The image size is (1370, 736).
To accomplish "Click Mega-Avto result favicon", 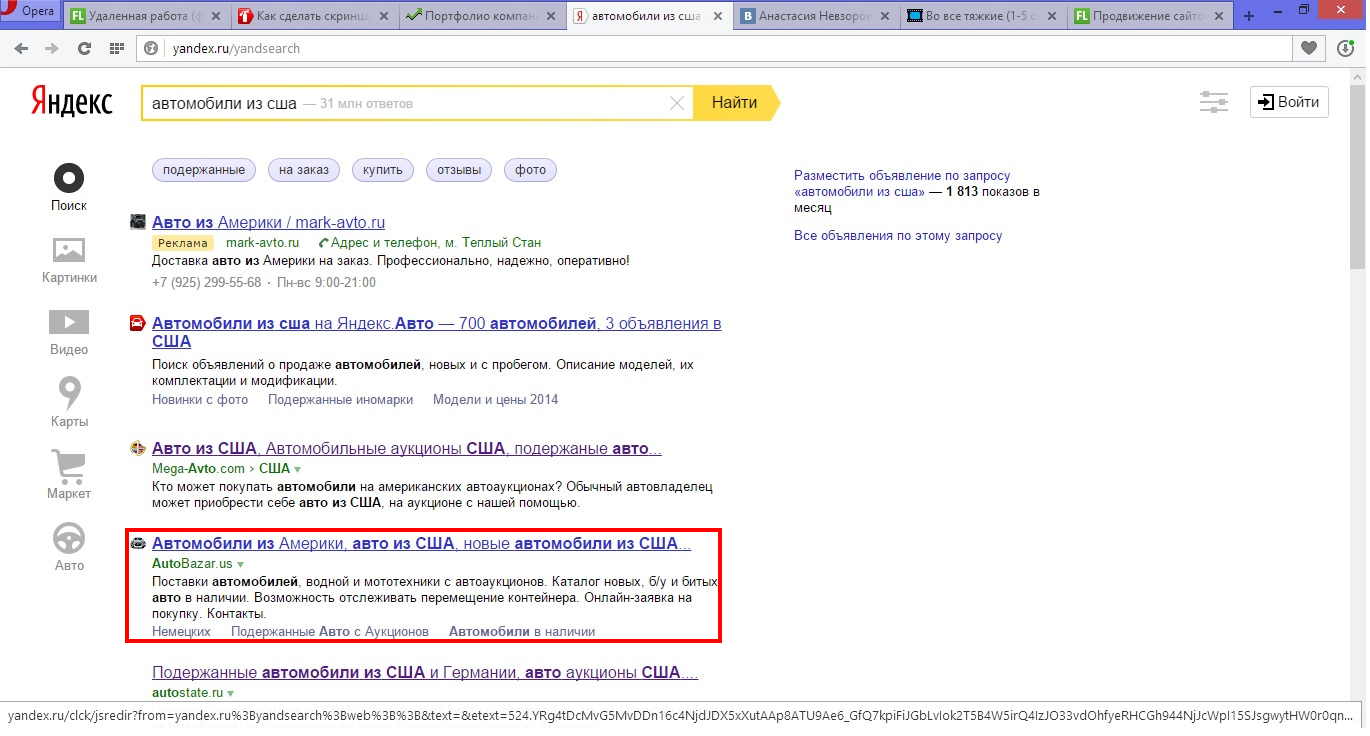I will [138, 448].
